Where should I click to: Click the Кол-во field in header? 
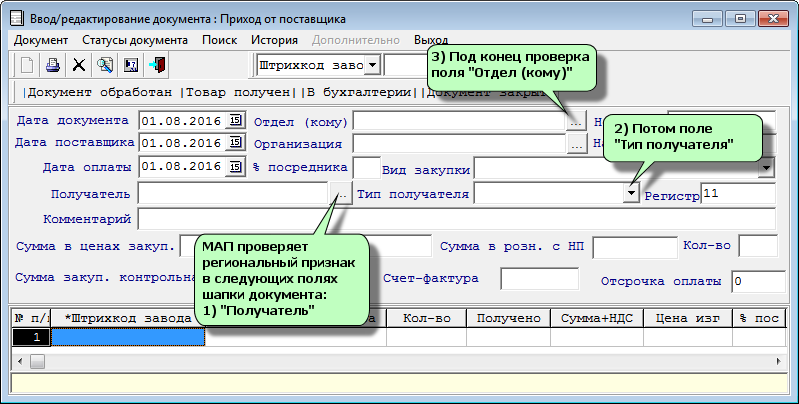tap(758, 246)
